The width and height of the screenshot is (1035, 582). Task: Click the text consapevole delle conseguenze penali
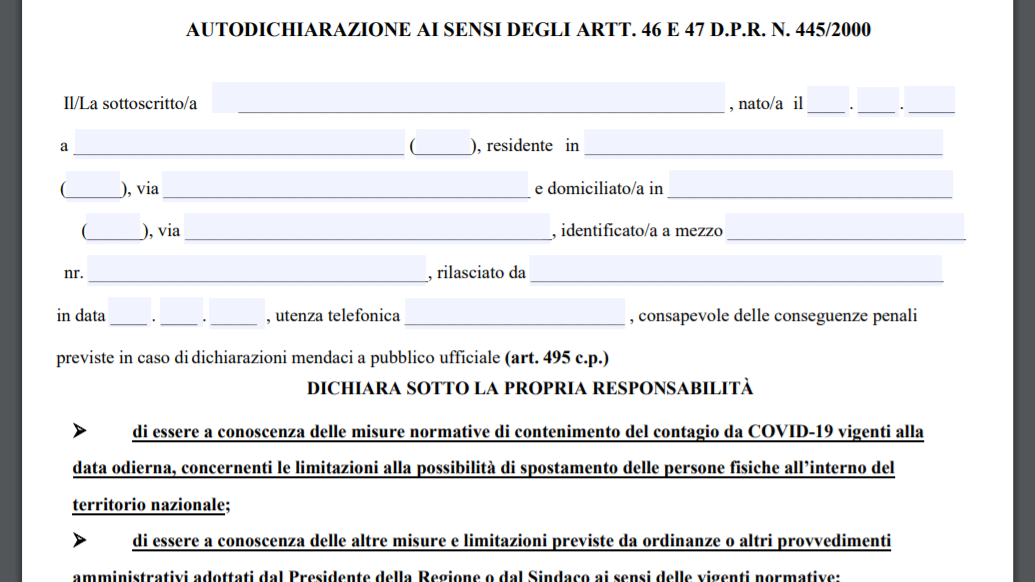[x=778, y=316]
